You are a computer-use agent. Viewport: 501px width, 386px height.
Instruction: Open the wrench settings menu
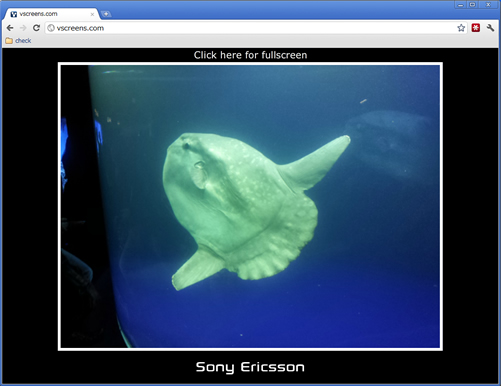point(490,28)
